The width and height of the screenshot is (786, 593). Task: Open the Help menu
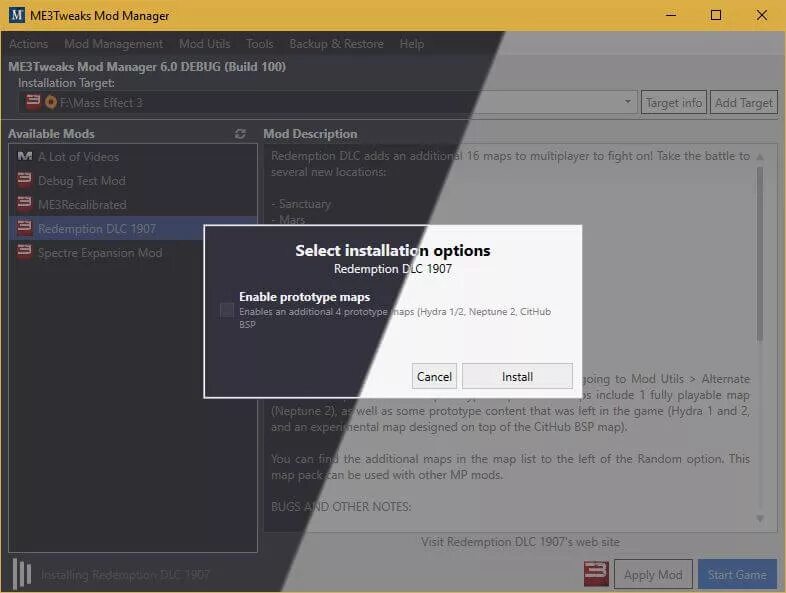click(x=412, y=44)
